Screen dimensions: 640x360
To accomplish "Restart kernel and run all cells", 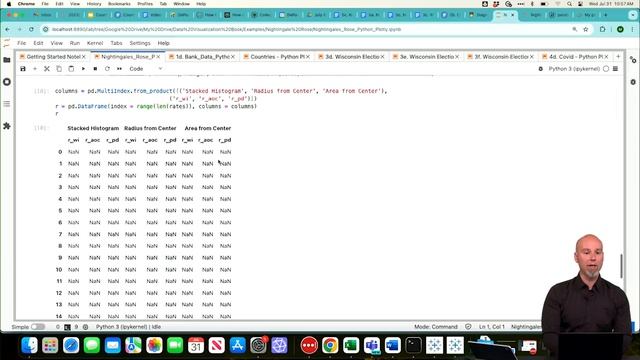I will pos(119,69).
